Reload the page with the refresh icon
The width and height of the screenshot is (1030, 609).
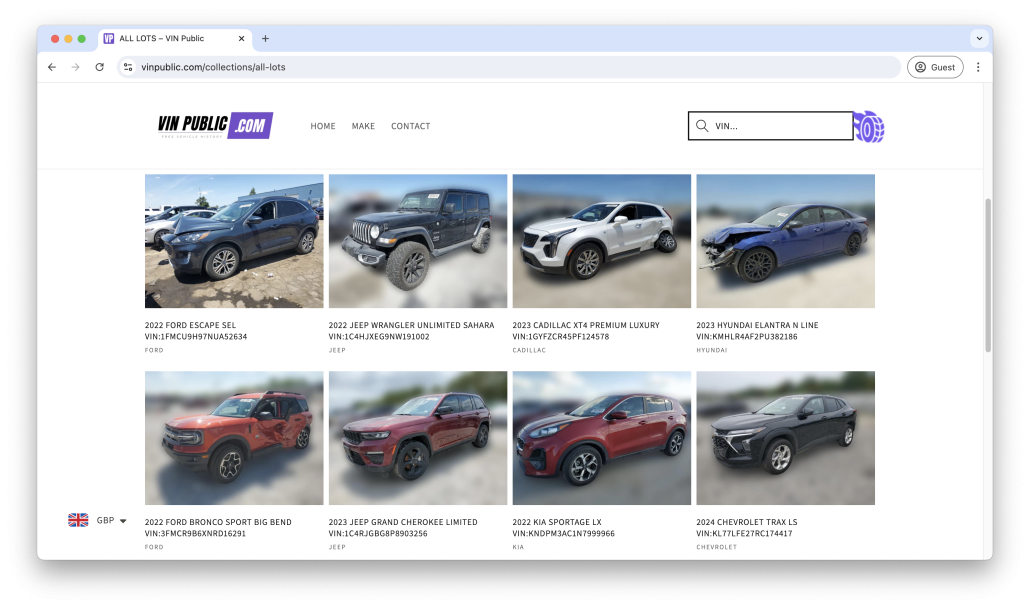coord(99,67)
